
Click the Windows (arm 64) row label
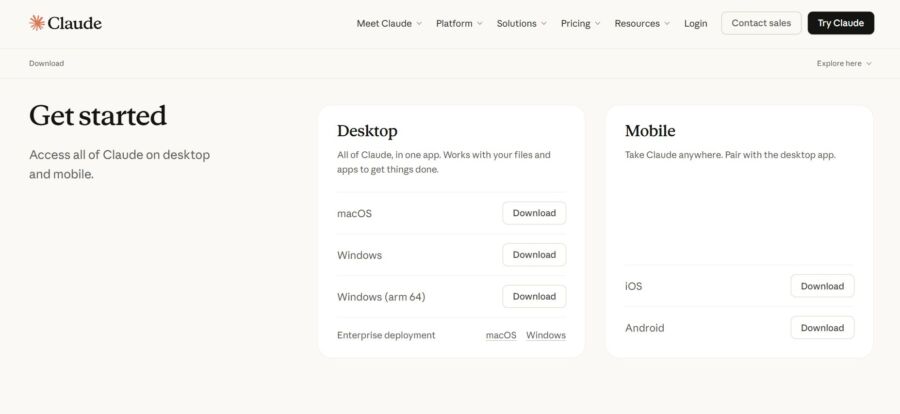pos(381,297)
